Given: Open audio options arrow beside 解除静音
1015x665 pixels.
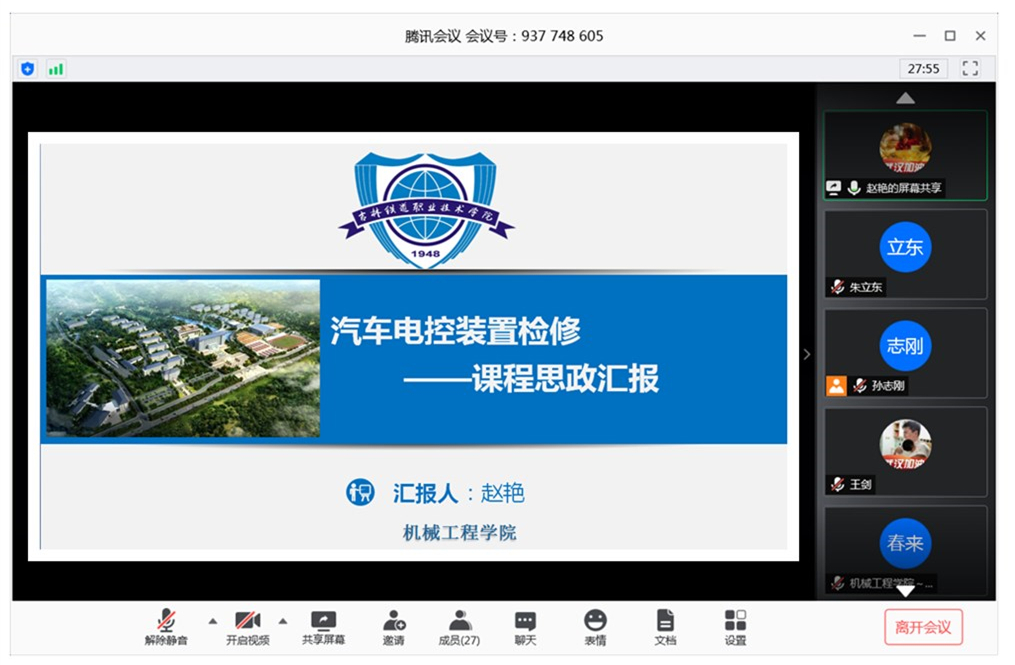Looking at the screenshot, I should click(212, 620).
